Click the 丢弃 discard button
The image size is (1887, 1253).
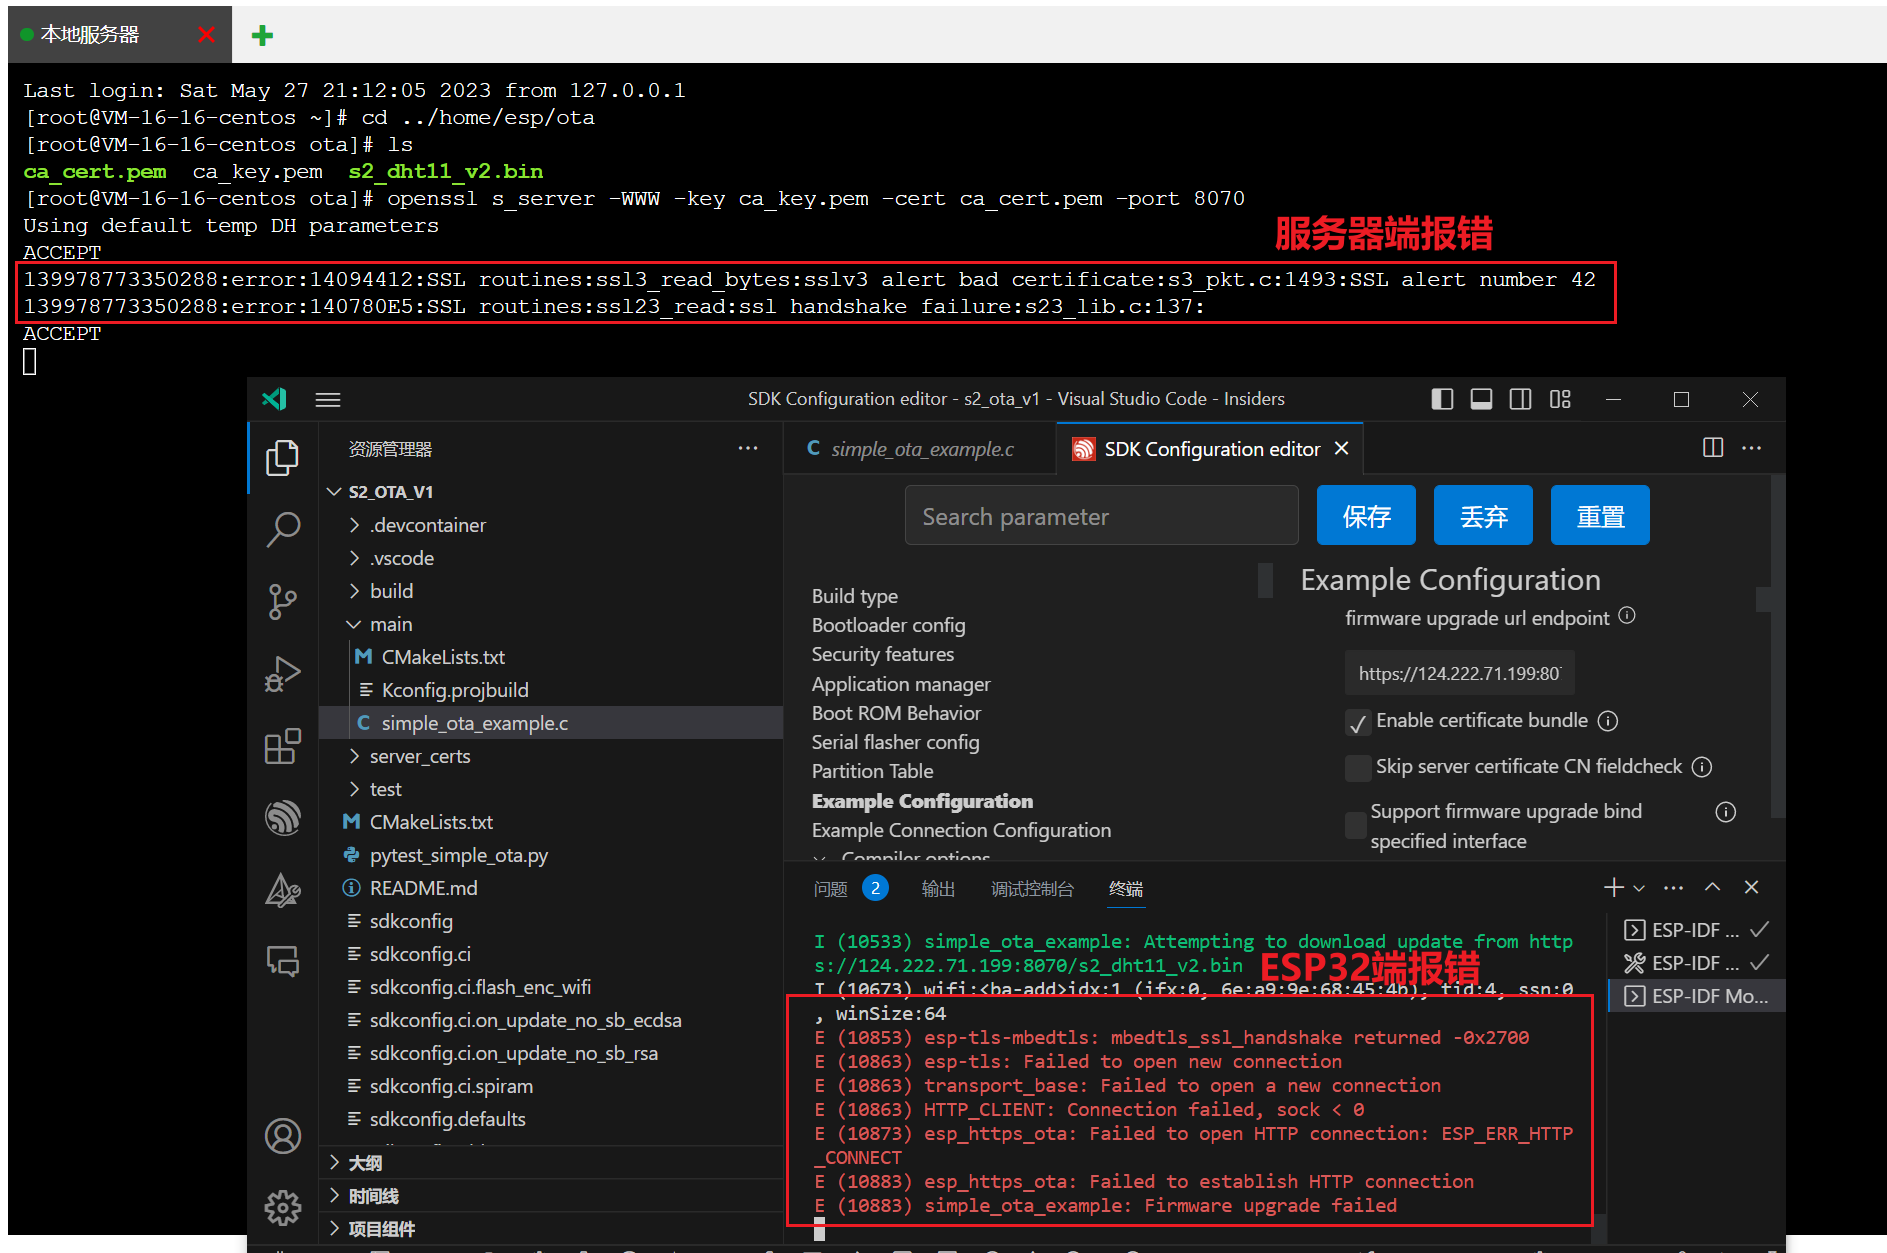point(1483,515)
